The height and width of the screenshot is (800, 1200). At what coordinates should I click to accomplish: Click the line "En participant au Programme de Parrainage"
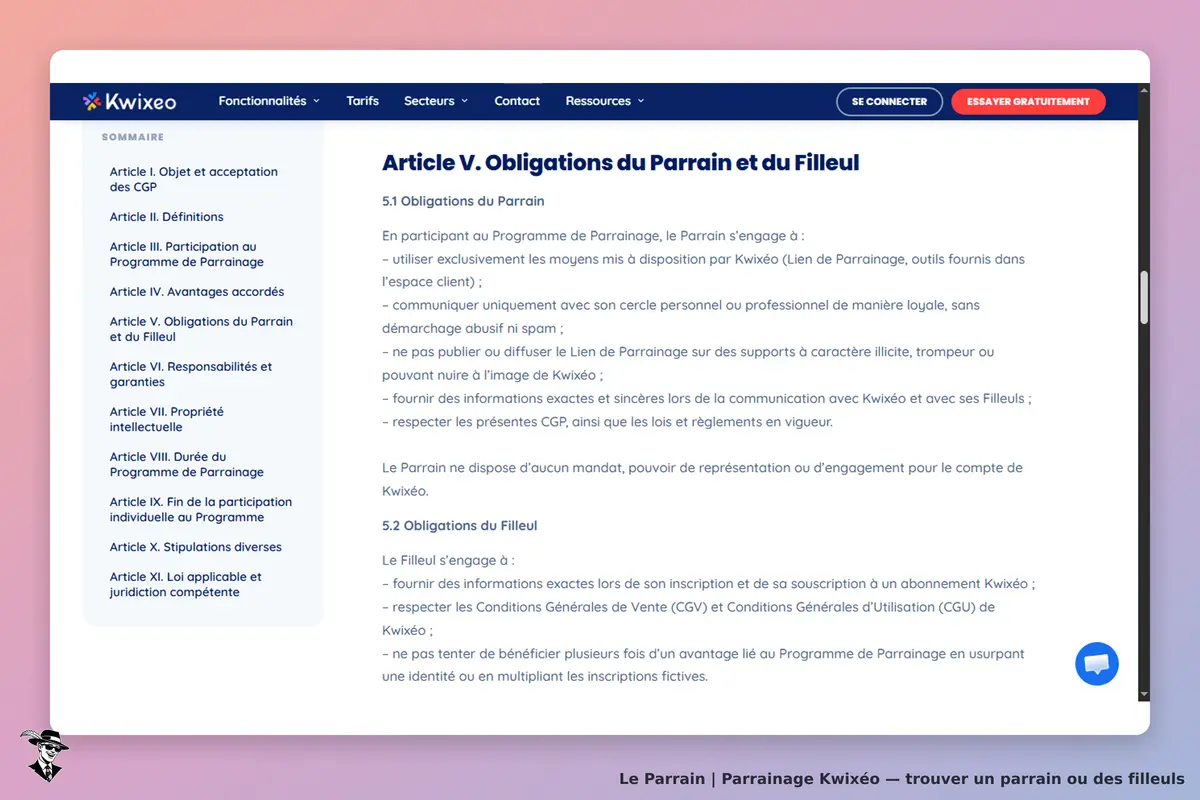(593, 236)
